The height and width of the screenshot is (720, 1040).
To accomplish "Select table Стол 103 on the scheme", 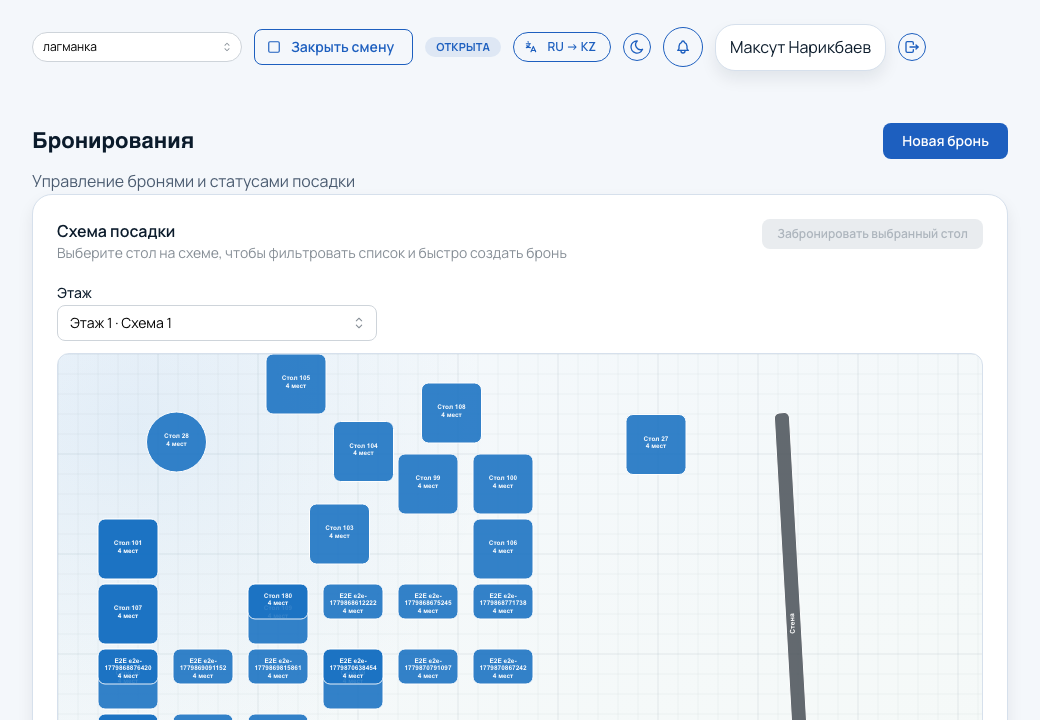I will (x=340, y=534).
